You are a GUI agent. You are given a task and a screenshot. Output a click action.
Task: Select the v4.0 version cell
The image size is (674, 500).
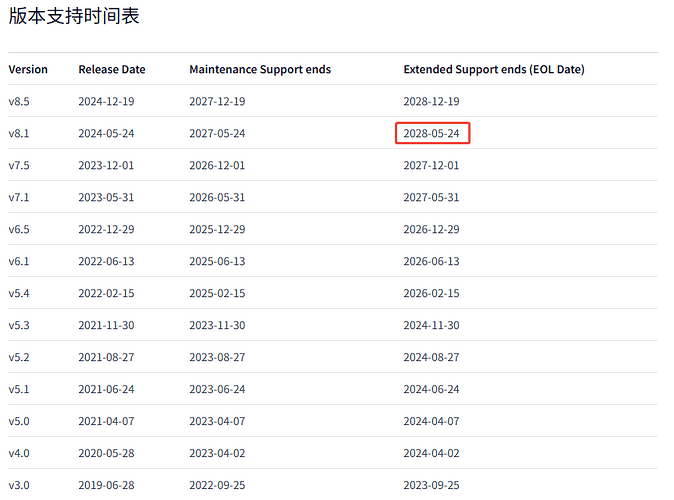click(19, 453)
